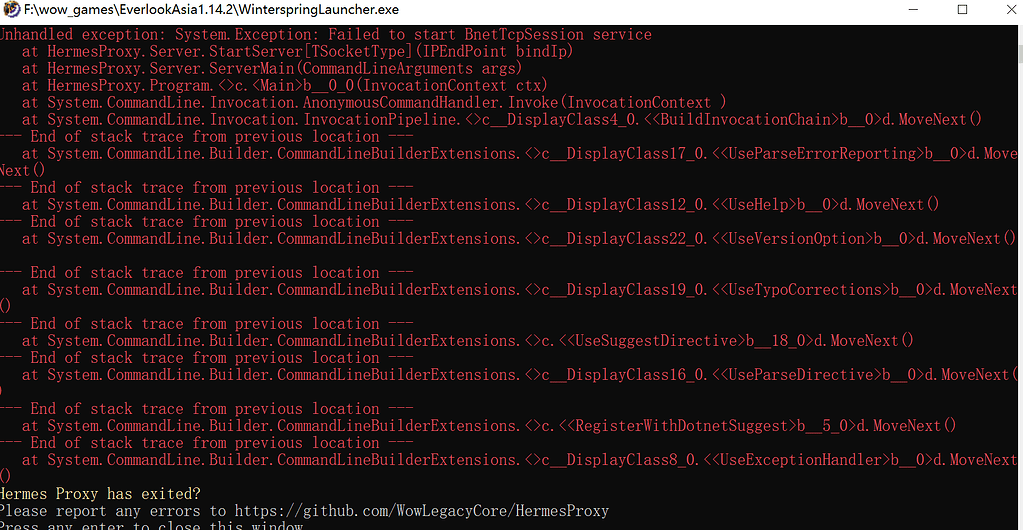Screen dimensions: 1023x530
Task: Click the WinterspringLauncher icon in title bar
Action: pyautogui.click(x=11, y=10)
